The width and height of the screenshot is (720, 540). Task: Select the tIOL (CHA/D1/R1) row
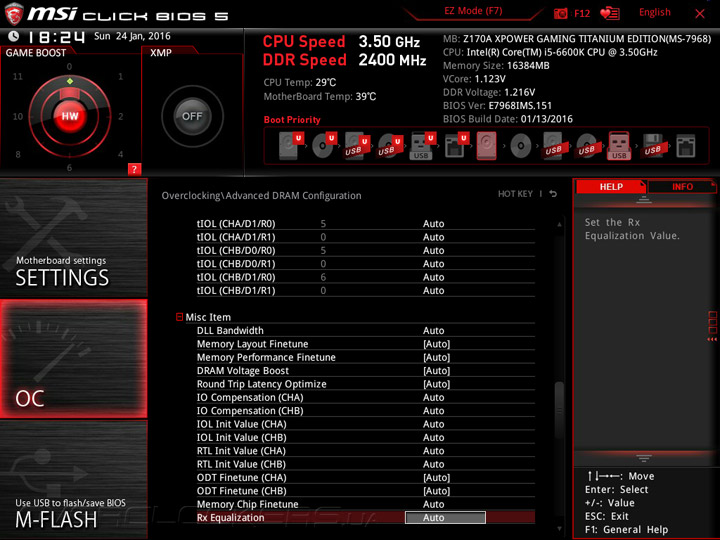click(366, 237)
